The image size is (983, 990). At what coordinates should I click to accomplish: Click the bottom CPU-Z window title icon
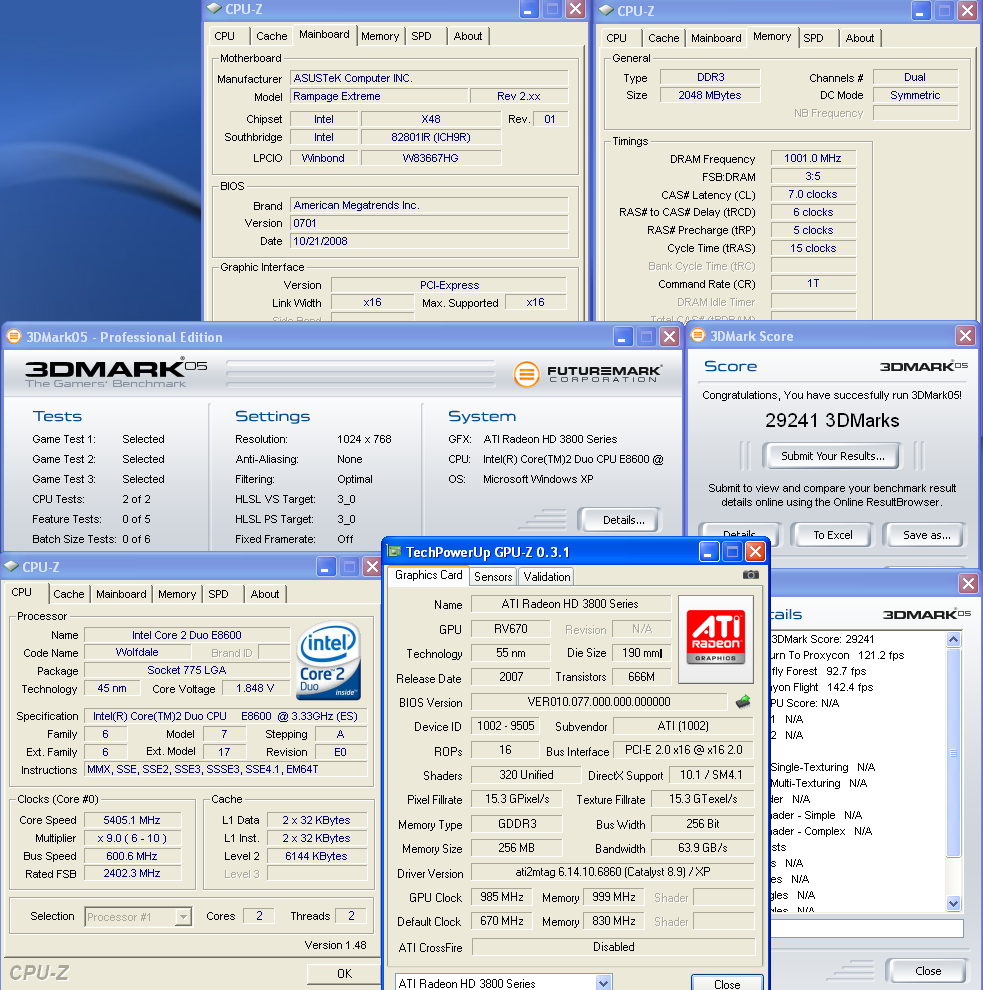pyautogui.click(x=11, y=566)
